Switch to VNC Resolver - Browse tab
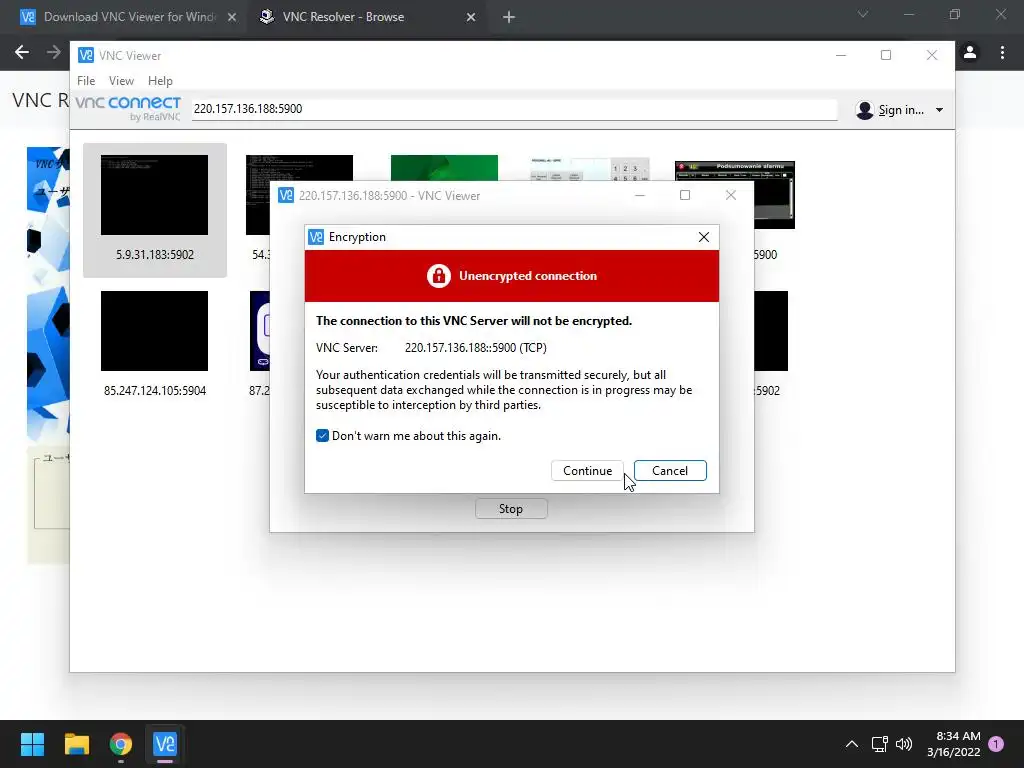1024x768 pixels. tap(344, 17)
